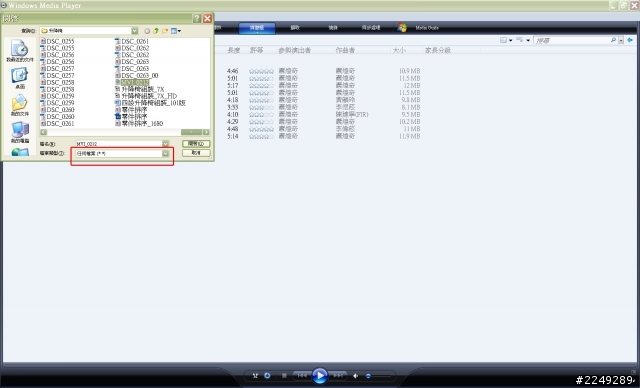
Task: Sort by Rating (評等) column
Action: [x=256, y=50]
